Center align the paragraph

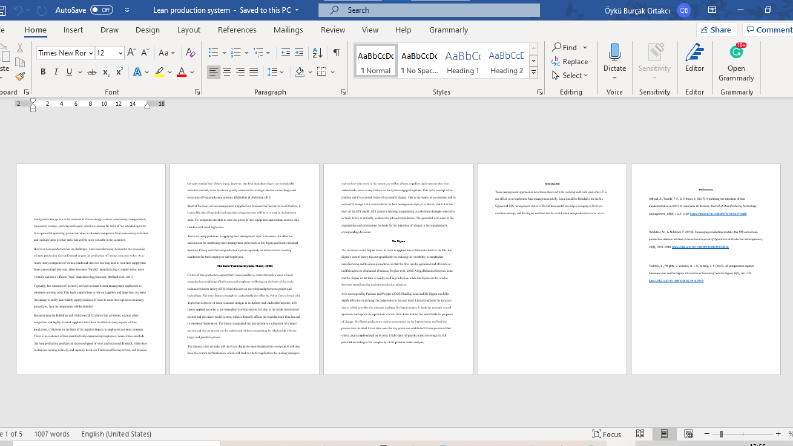click(x=227, y=72)
